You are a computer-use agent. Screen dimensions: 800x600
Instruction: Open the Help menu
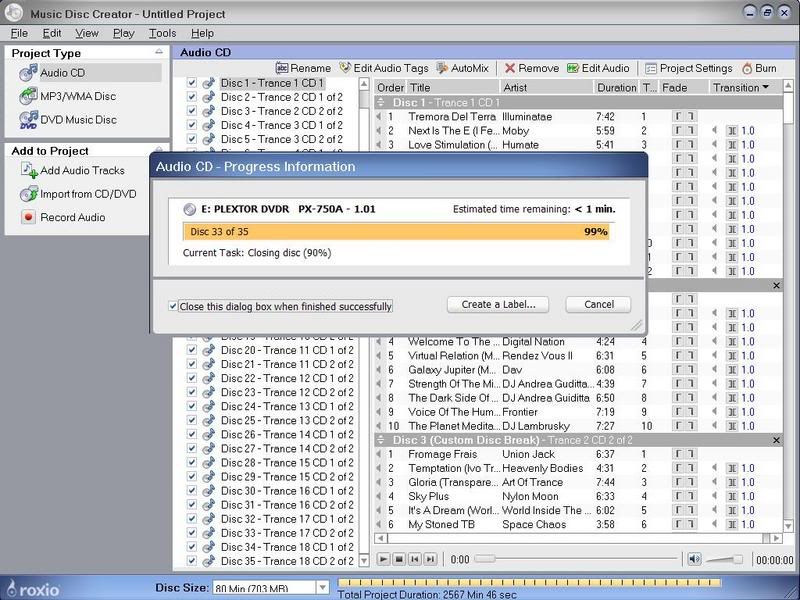(202, 33)
